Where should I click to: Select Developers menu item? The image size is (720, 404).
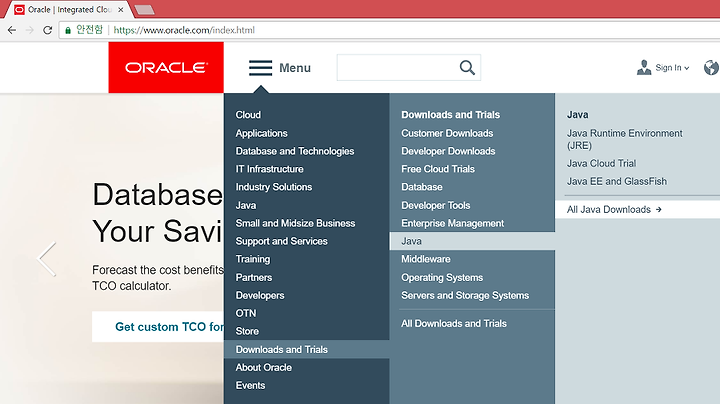(x=260, y=295)
